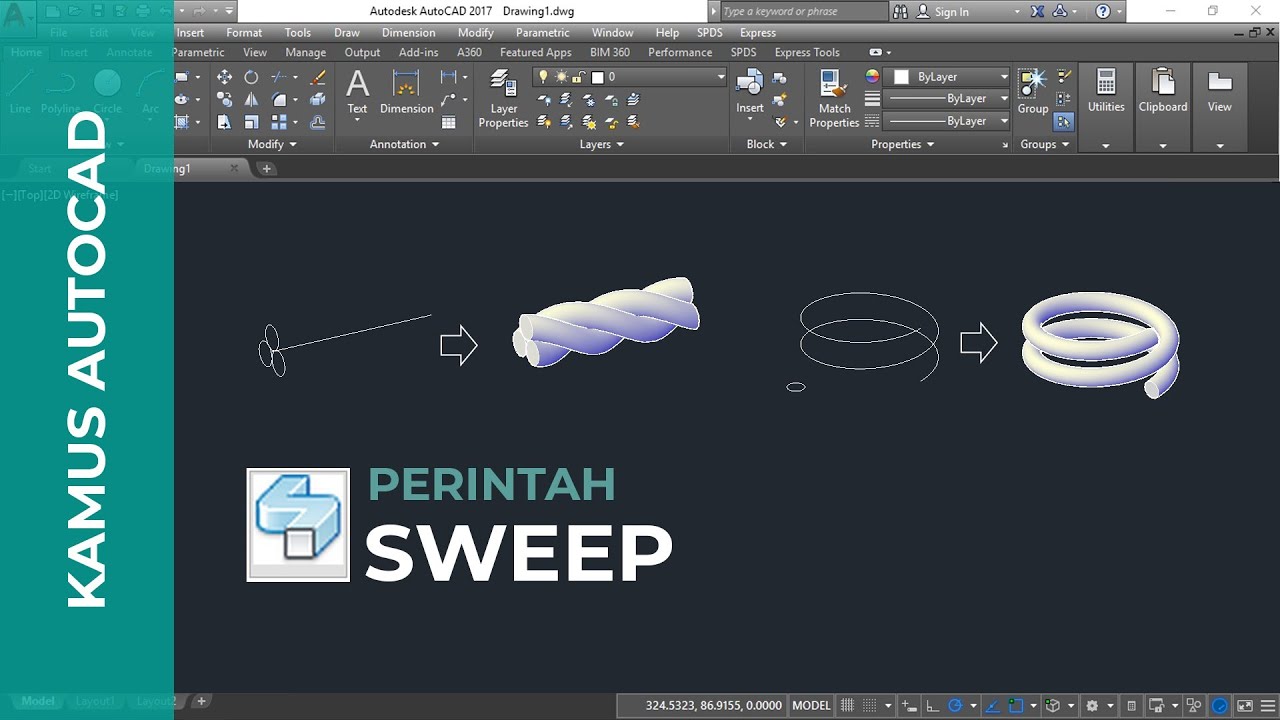Toggle Polar tracking in status bar
Image resolution: width=1280 pixels, height=720 pixels.
[955, 705]
